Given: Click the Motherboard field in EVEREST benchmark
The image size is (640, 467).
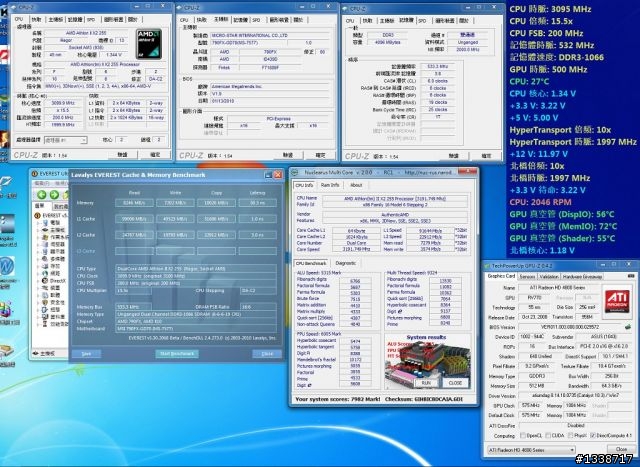Looking at the screenshot, I should point(196,329).
